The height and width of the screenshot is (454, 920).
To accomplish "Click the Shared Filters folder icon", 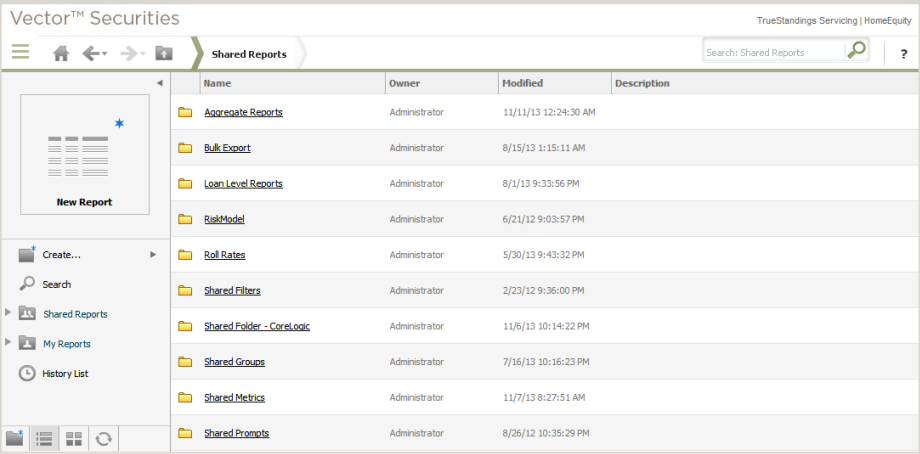I will click(185, 291).
